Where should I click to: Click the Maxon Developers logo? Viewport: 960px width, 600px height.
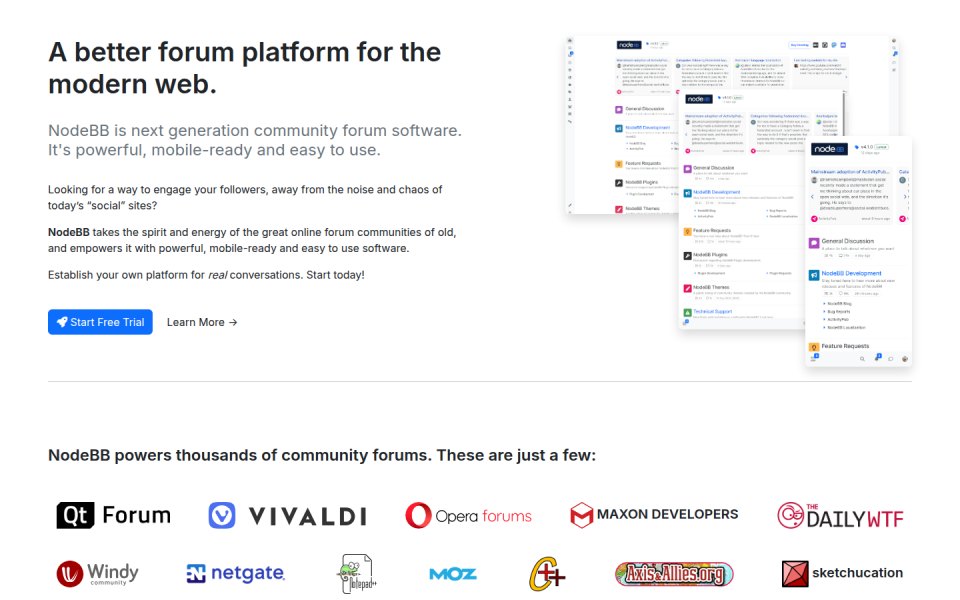point(654,515)
